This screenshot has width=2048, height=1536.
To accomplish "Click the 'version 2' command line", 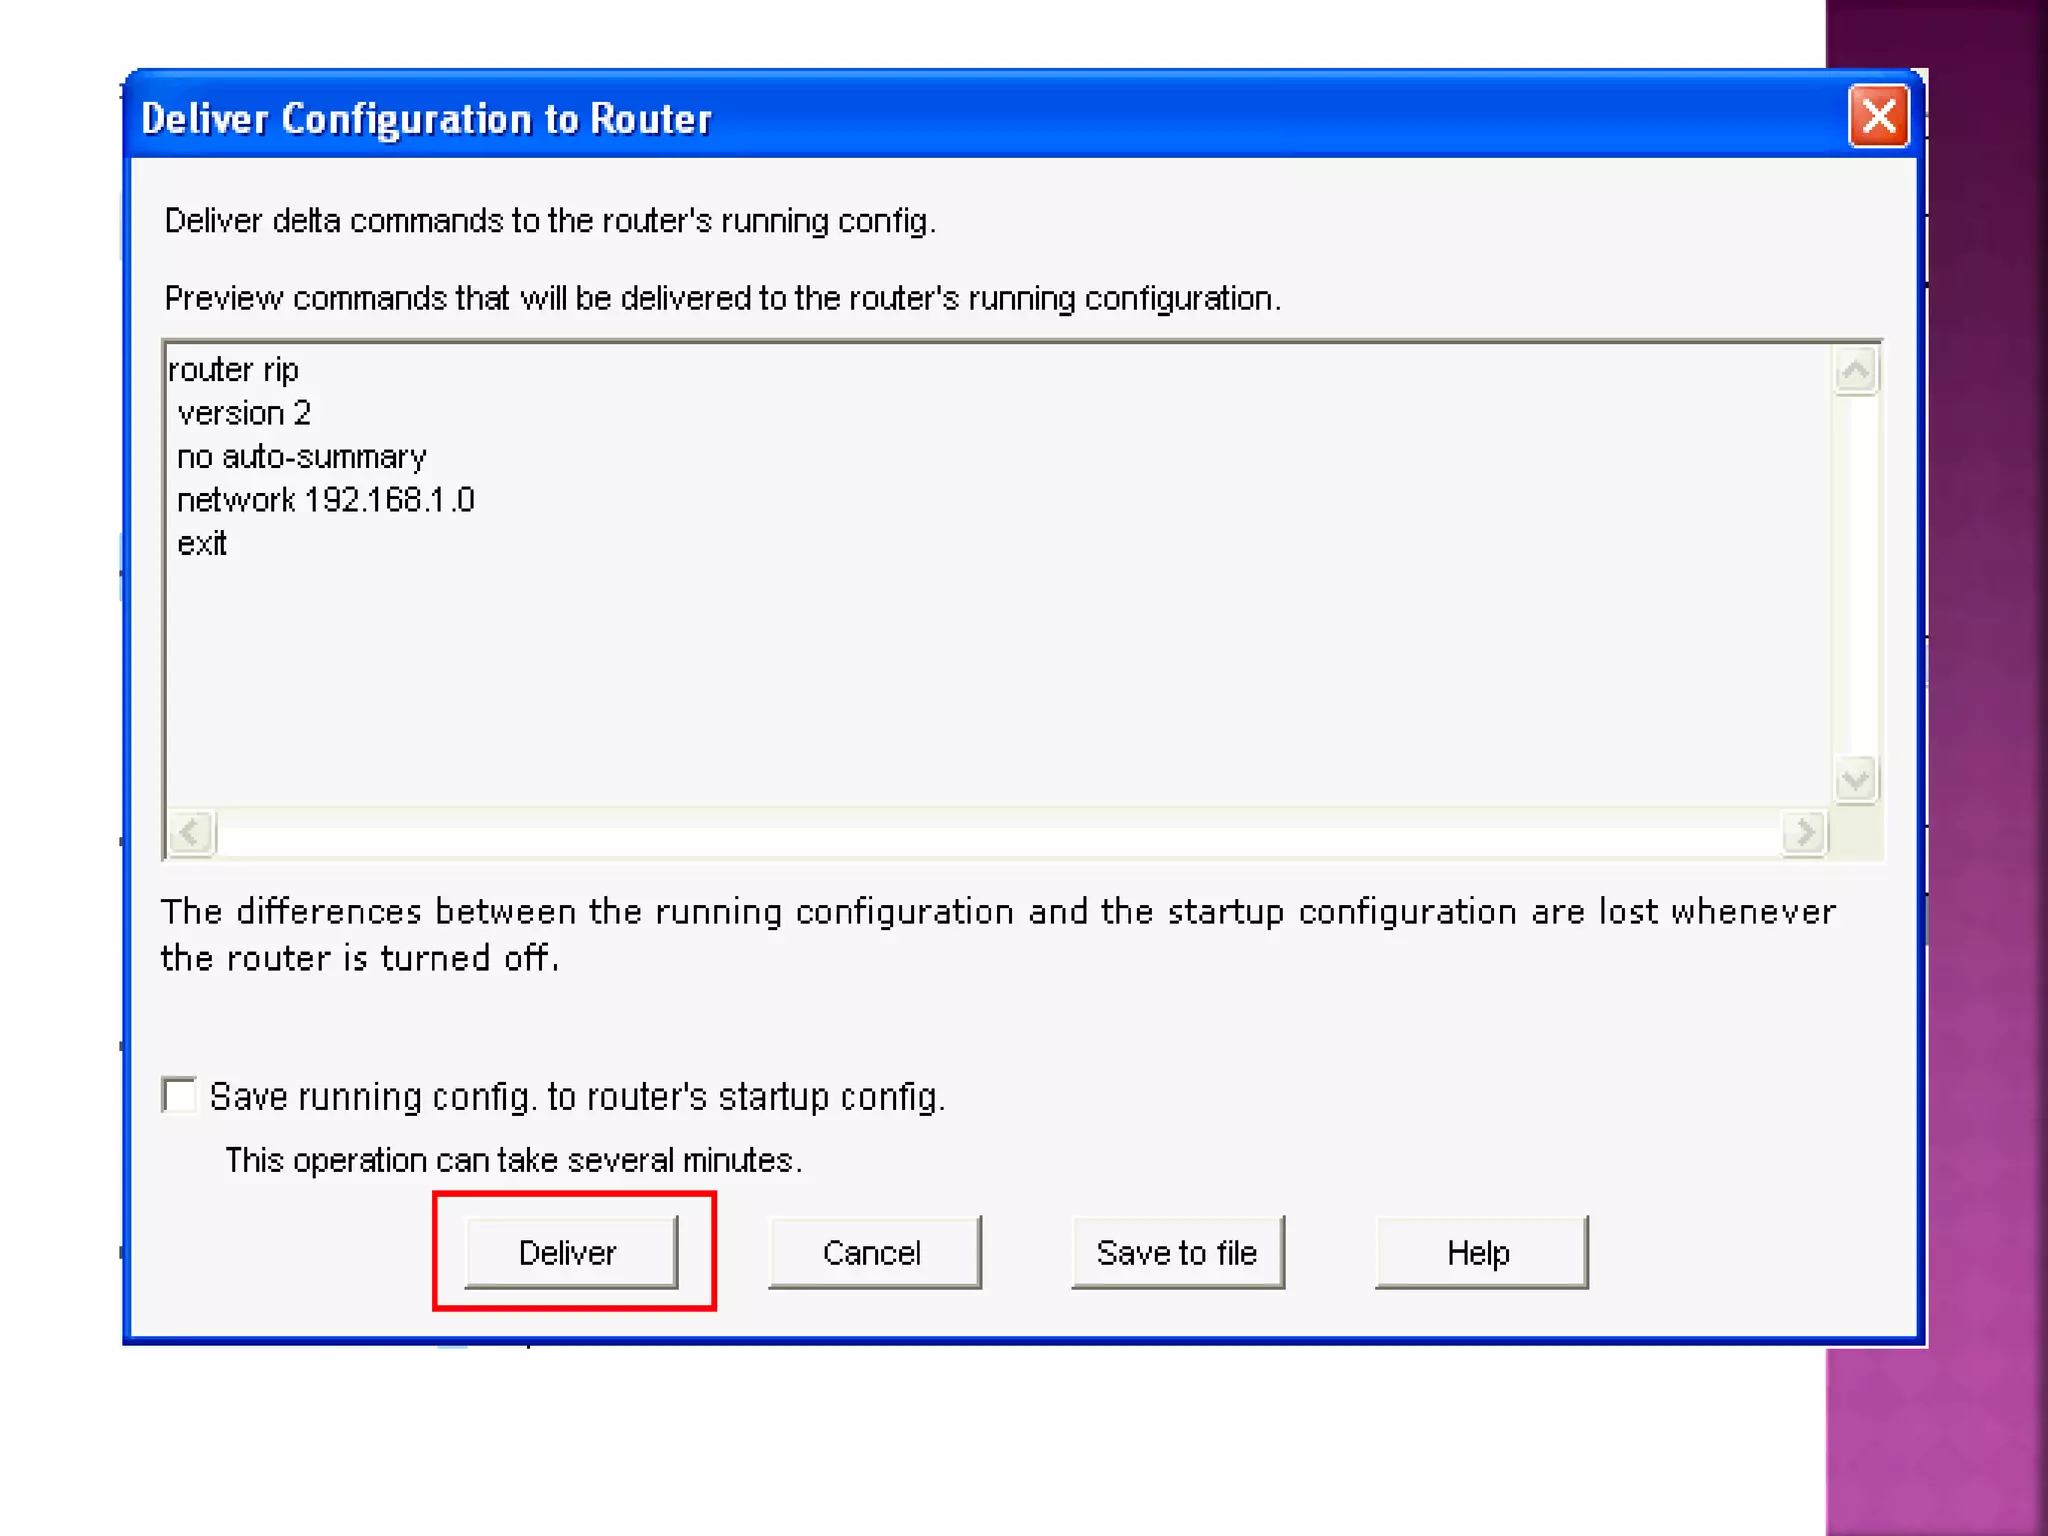I will [x=244, y=413].
